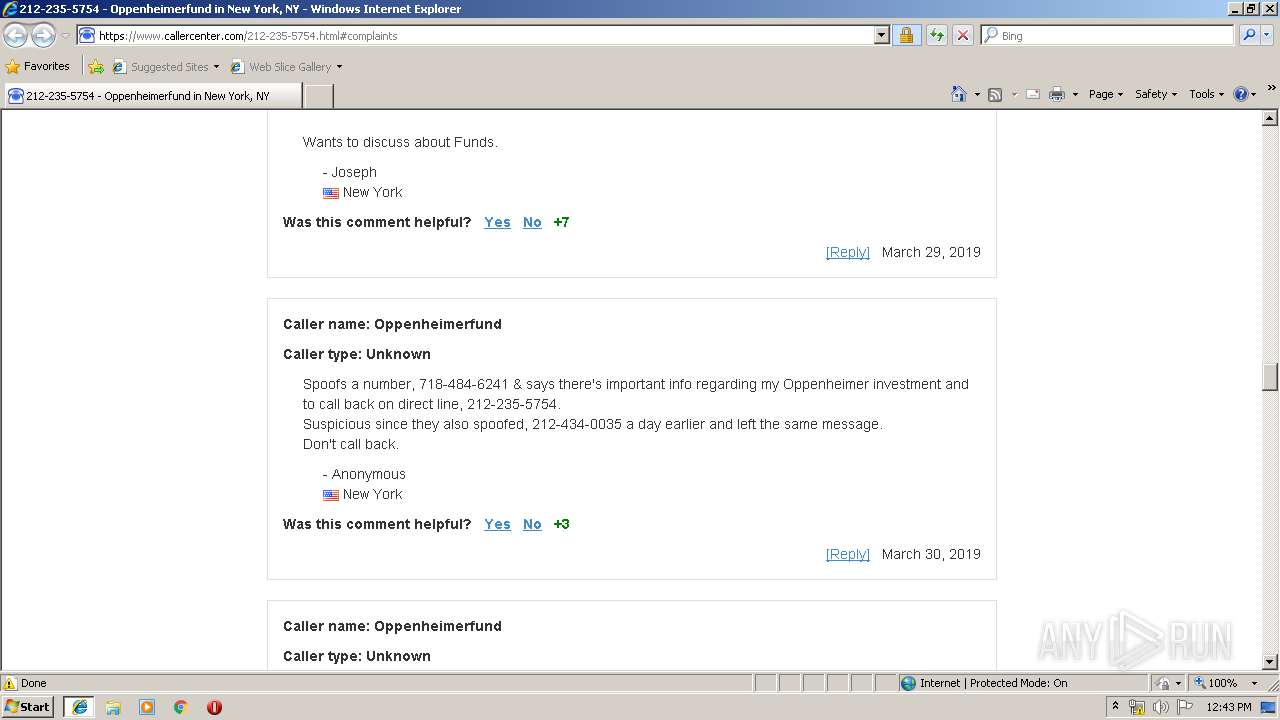Open Web Slice Gallery dropdown
The width and height of the screenshot is (1280, 720).
(x=286, y=67)
